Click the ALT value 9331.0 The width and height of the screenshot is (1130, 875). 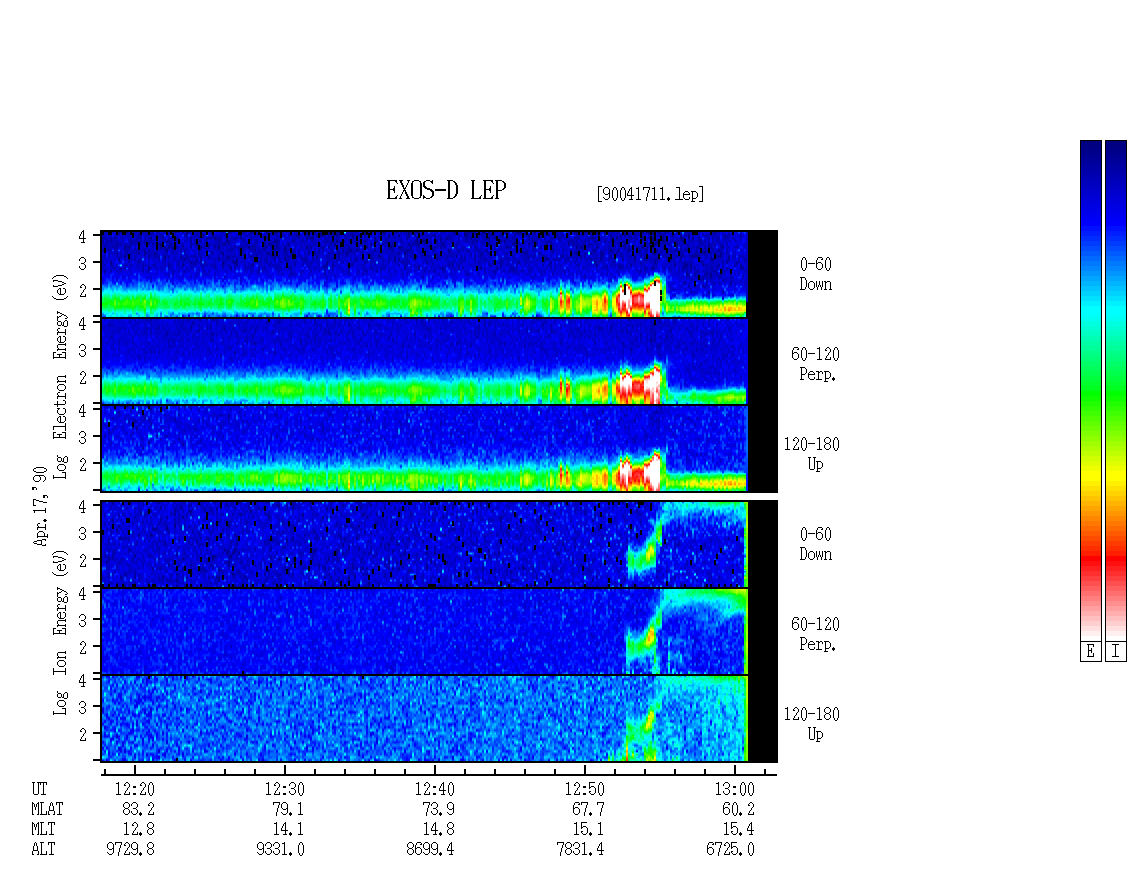280,850
